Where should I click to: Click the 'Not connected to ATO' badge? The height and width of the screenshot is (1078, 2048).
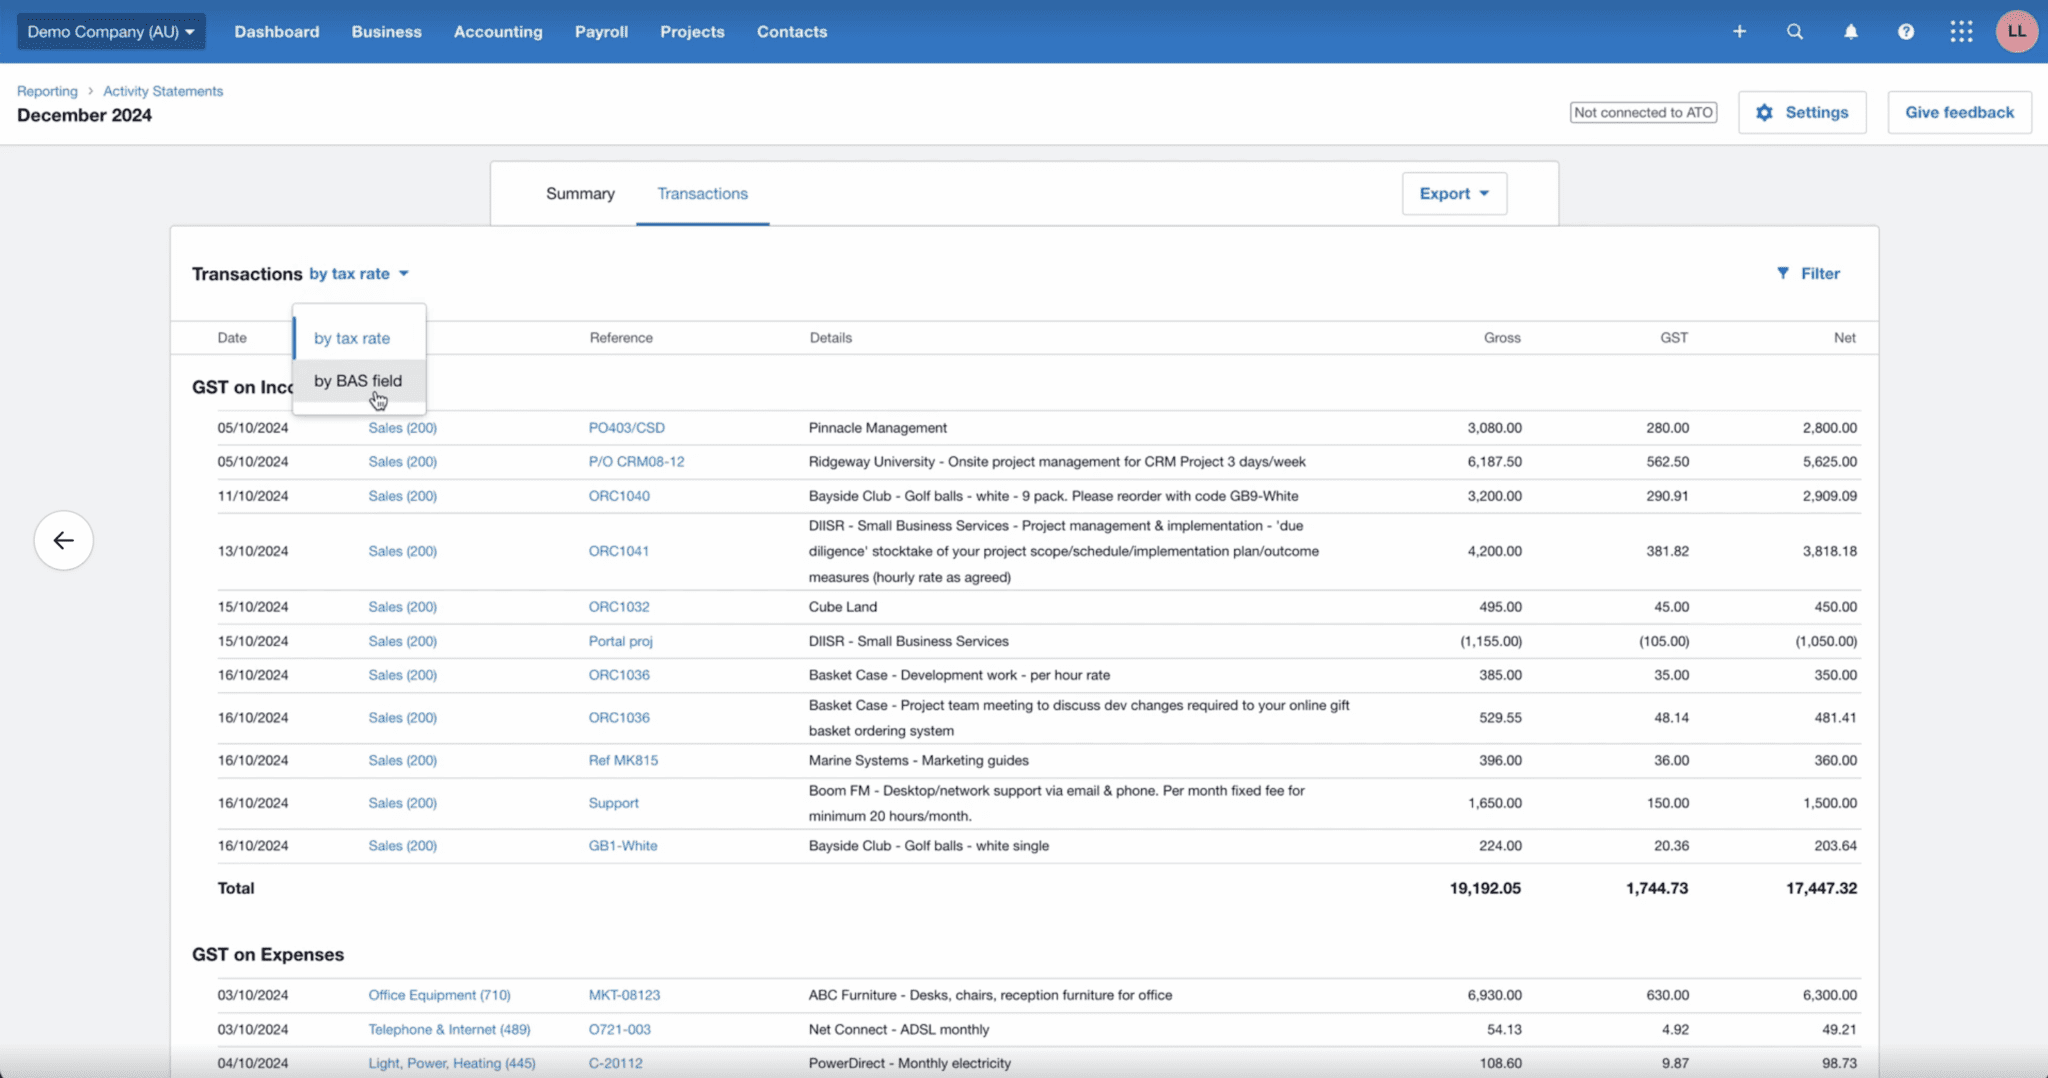coord(1643,112)
